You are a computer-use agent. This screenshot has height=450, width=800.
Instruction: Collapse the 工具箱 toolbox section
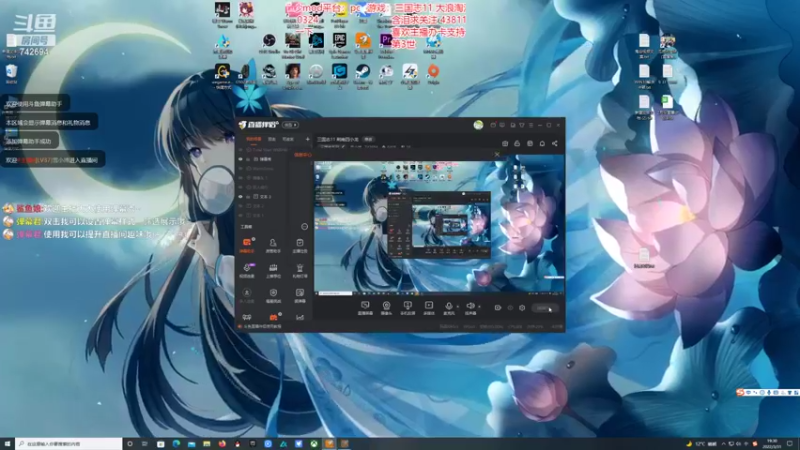coord(305,227)
